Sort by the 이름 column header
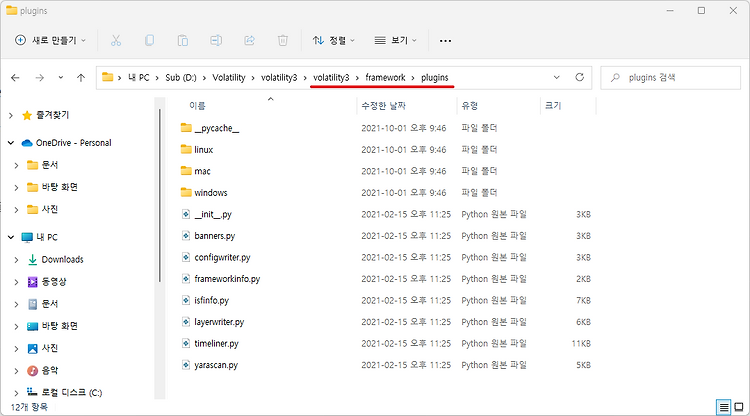 (197, 106)
